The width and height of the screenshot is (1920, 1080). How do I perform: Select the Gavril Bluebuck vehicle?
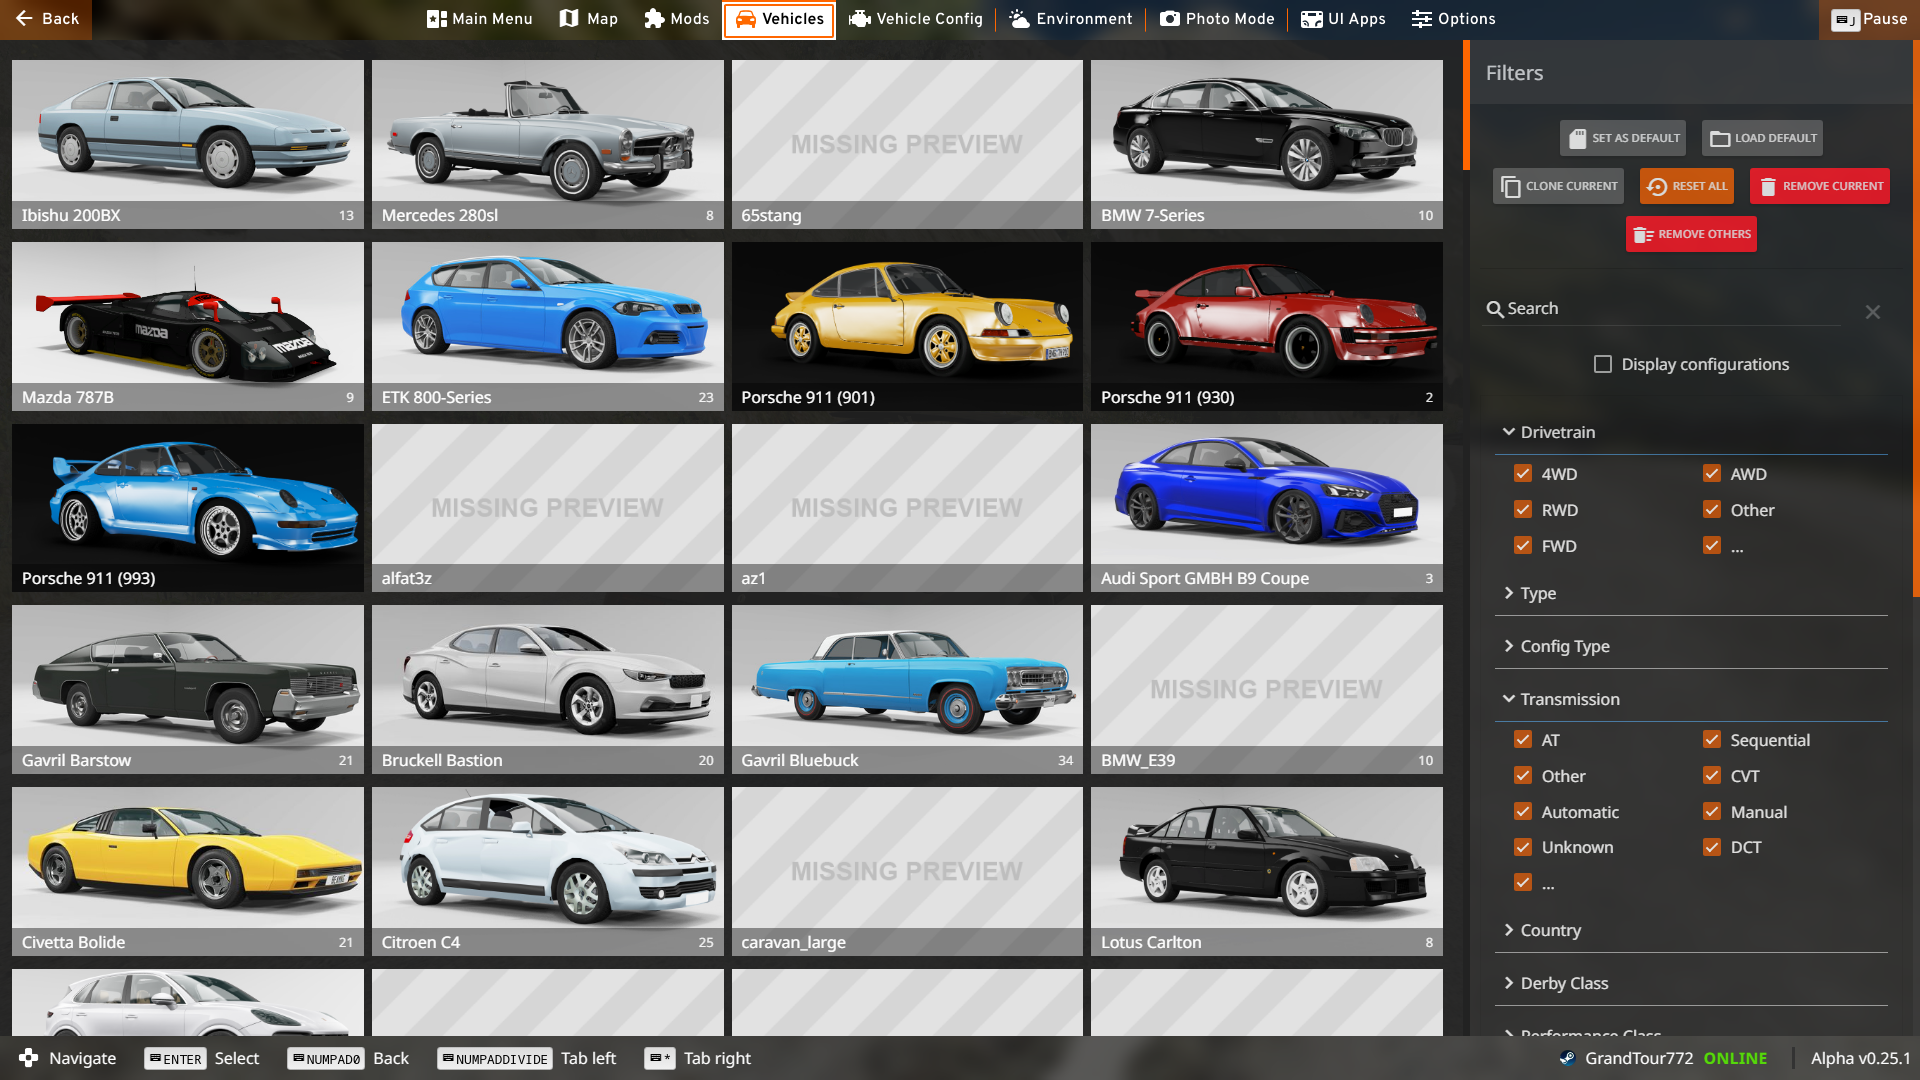point(907,689)
